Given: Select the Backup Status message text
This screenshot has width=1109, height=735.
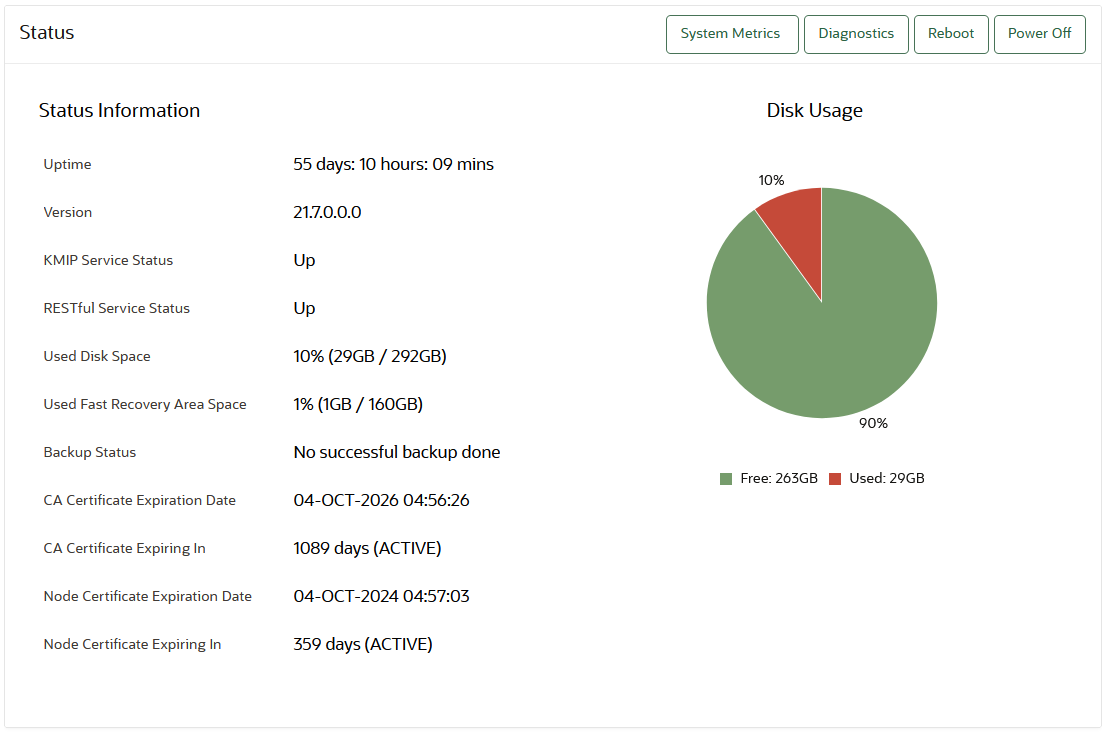Looking at the screenshot, I should (x=396, y=452).
